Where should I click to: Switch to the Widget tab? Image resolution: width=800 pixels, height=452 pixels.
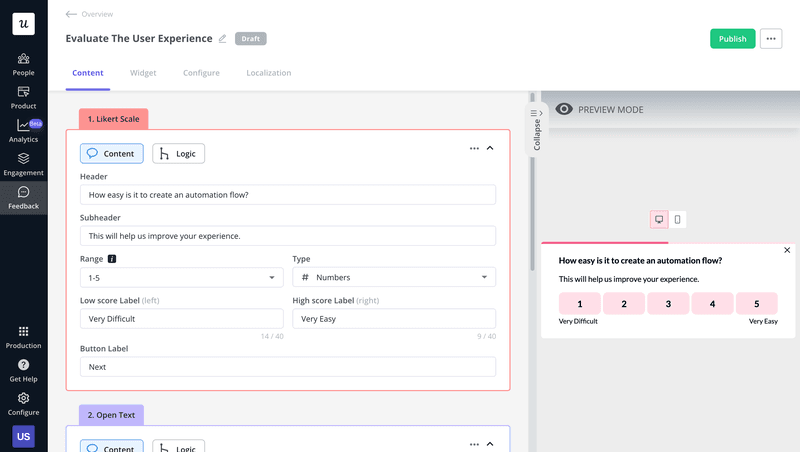143,73
